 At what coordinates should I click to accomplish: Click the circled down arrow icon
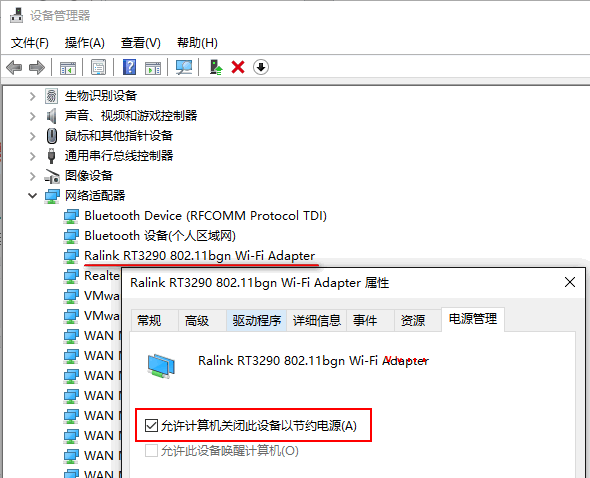coord(261,68)
